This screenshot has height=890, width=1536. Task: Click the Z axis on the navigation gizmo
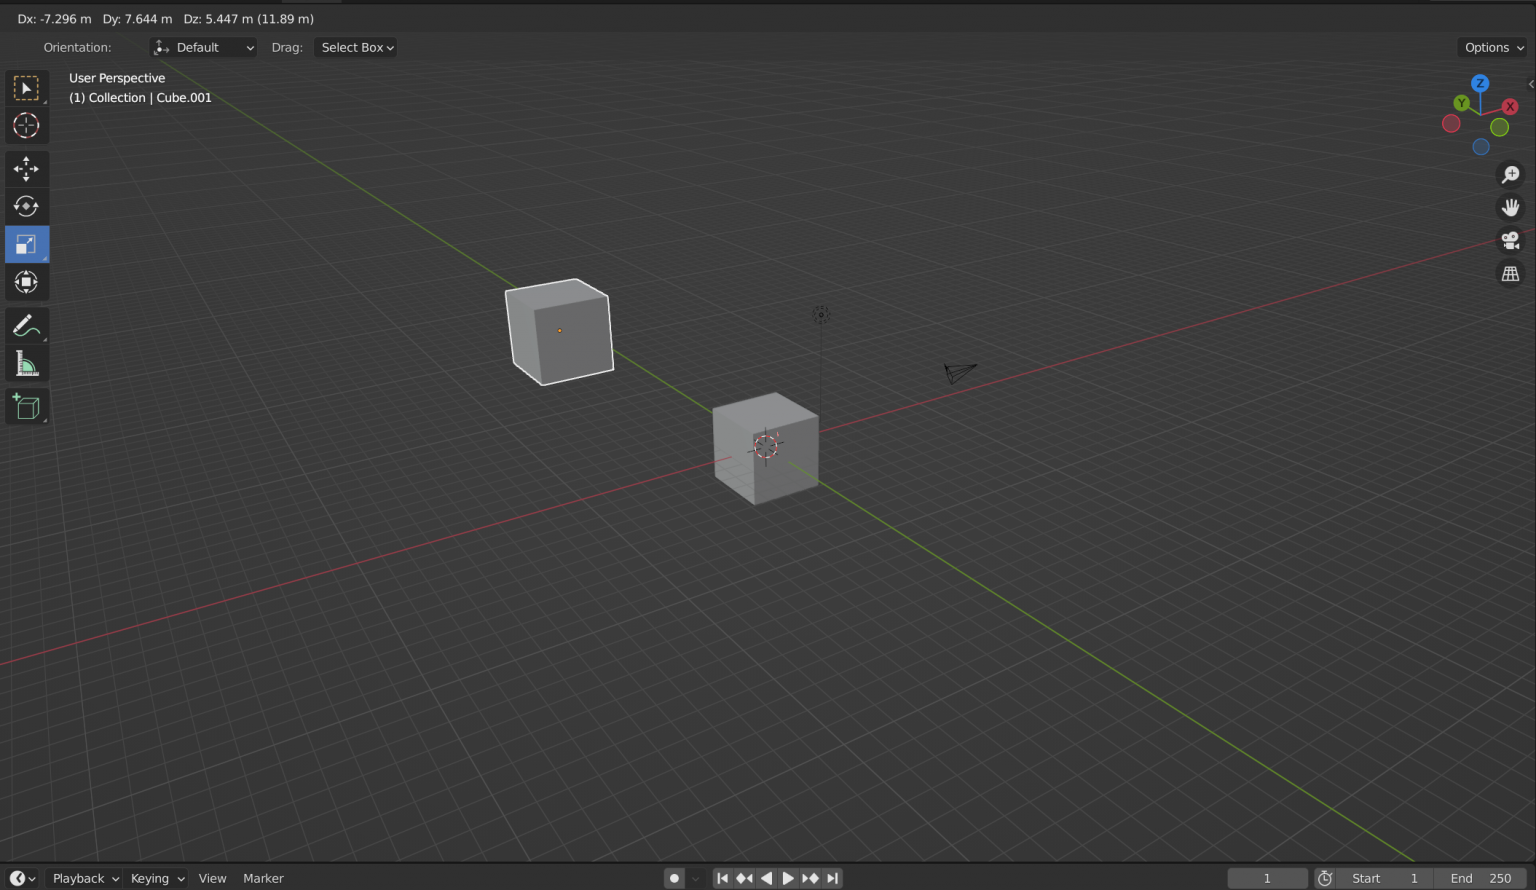1480,84
